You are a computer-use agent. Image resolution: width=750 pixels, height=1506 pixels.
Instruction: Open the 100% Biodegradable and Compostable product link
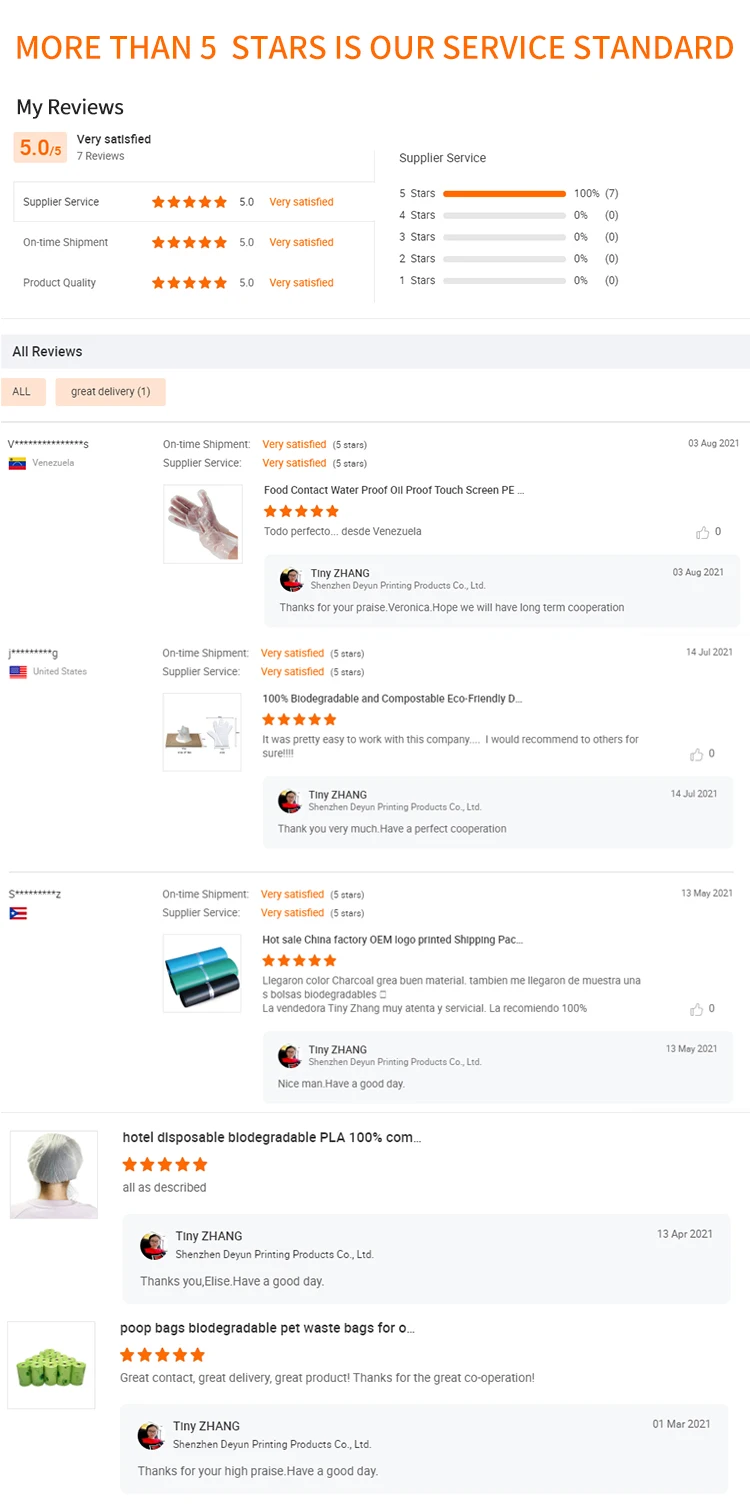coord(392,699)
